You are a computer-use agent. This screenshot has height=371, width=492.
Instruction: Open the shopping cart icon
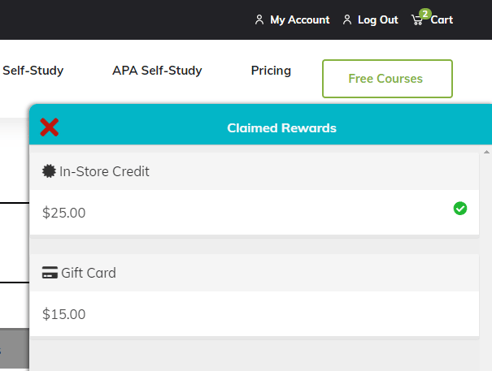[x=417, y=20]
